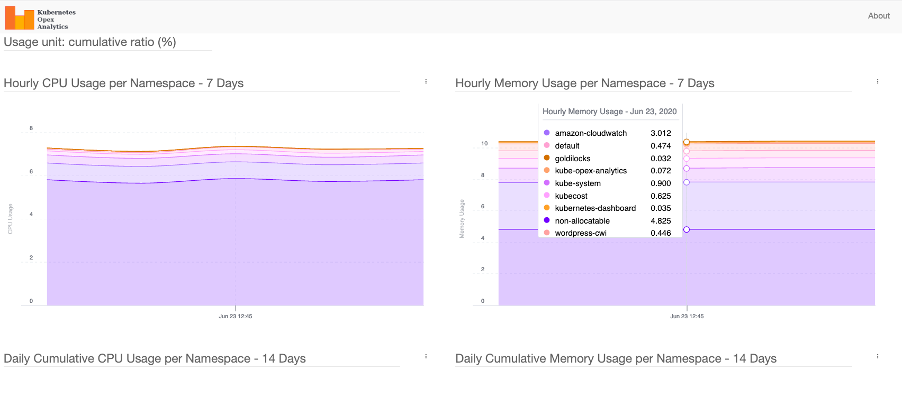The width and height of the screenshot is (902, 398).
Task: Click the value 3.012 in tooltip
Action: (660, 133)
